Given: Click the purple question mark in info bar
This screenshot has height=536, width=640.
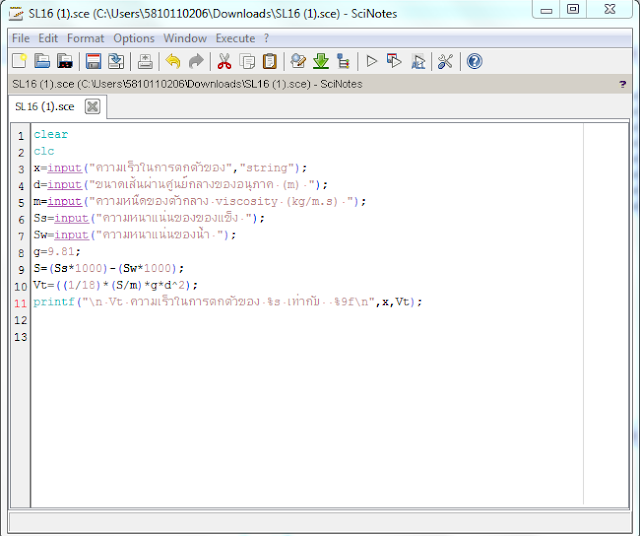Looking at the screenshot, I should pos(622,84).
